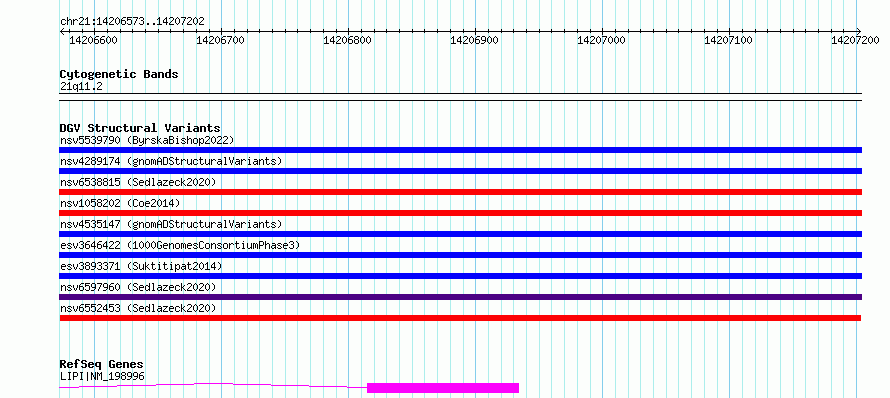The height and width of the screenshot is (398, 890).
Task: Click ruler tick label 14206900
Action: click(x=475, y=40)
